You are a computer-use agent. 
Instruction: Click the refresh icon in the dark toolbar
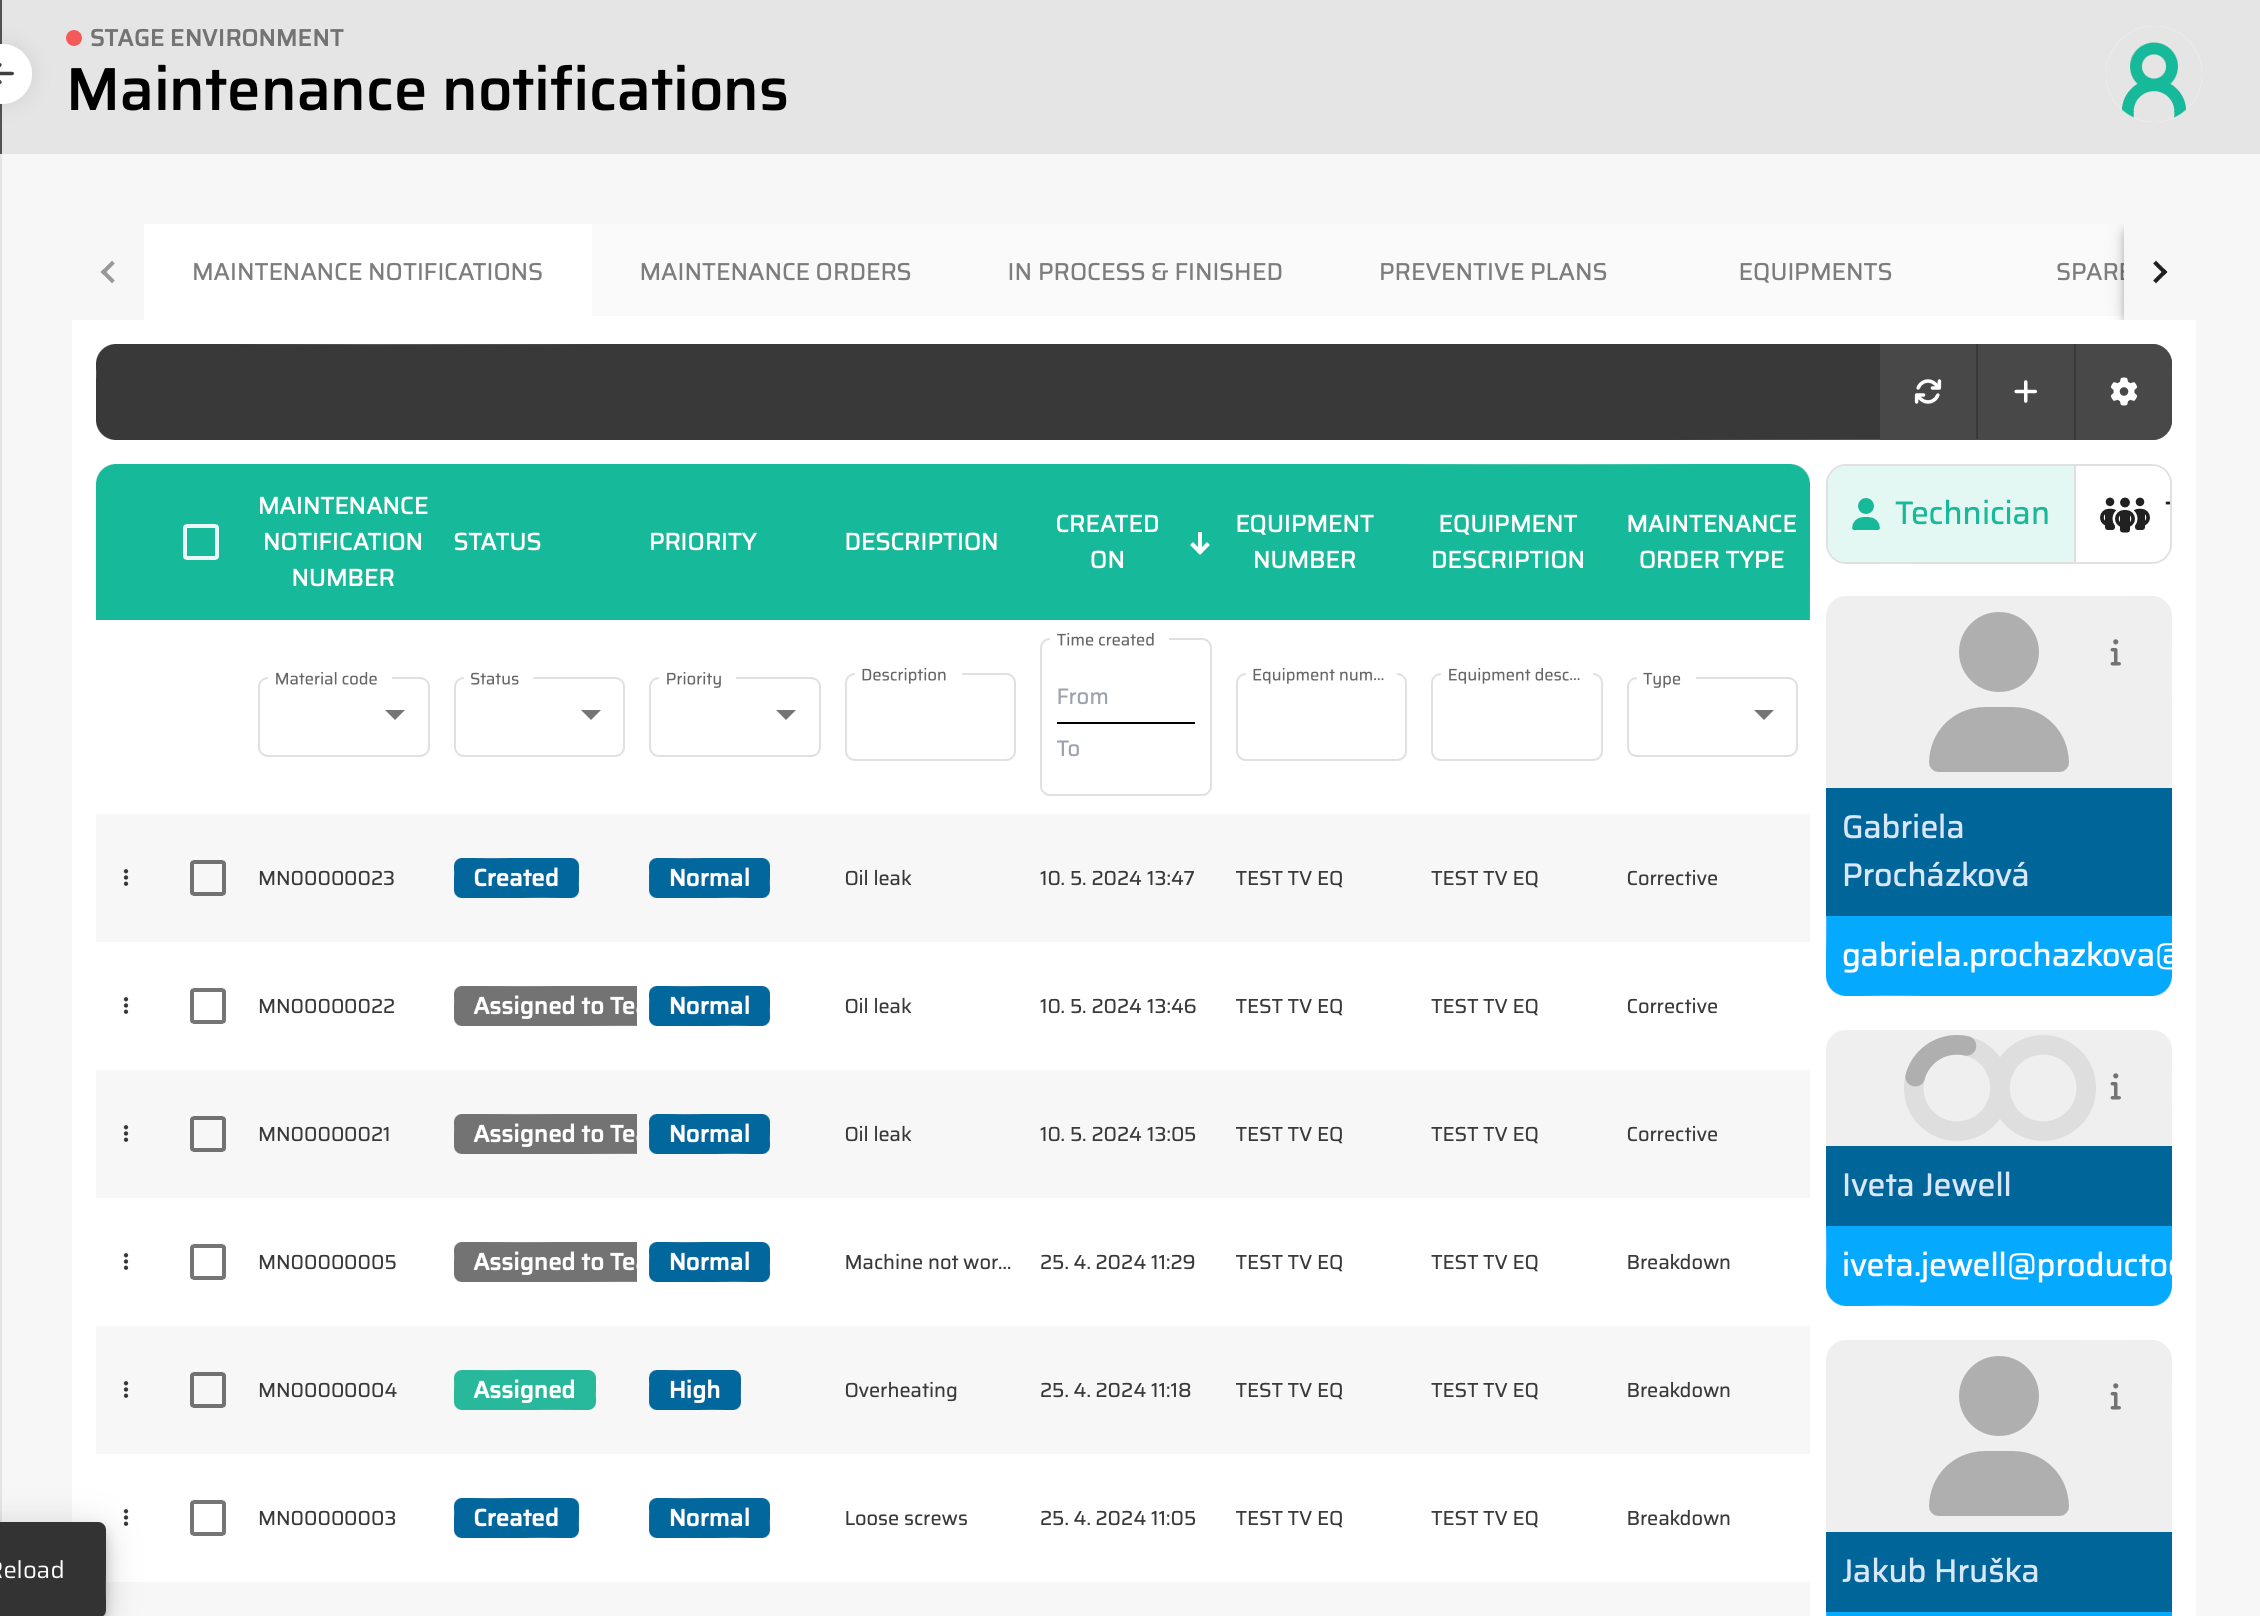pos(1927,392)
